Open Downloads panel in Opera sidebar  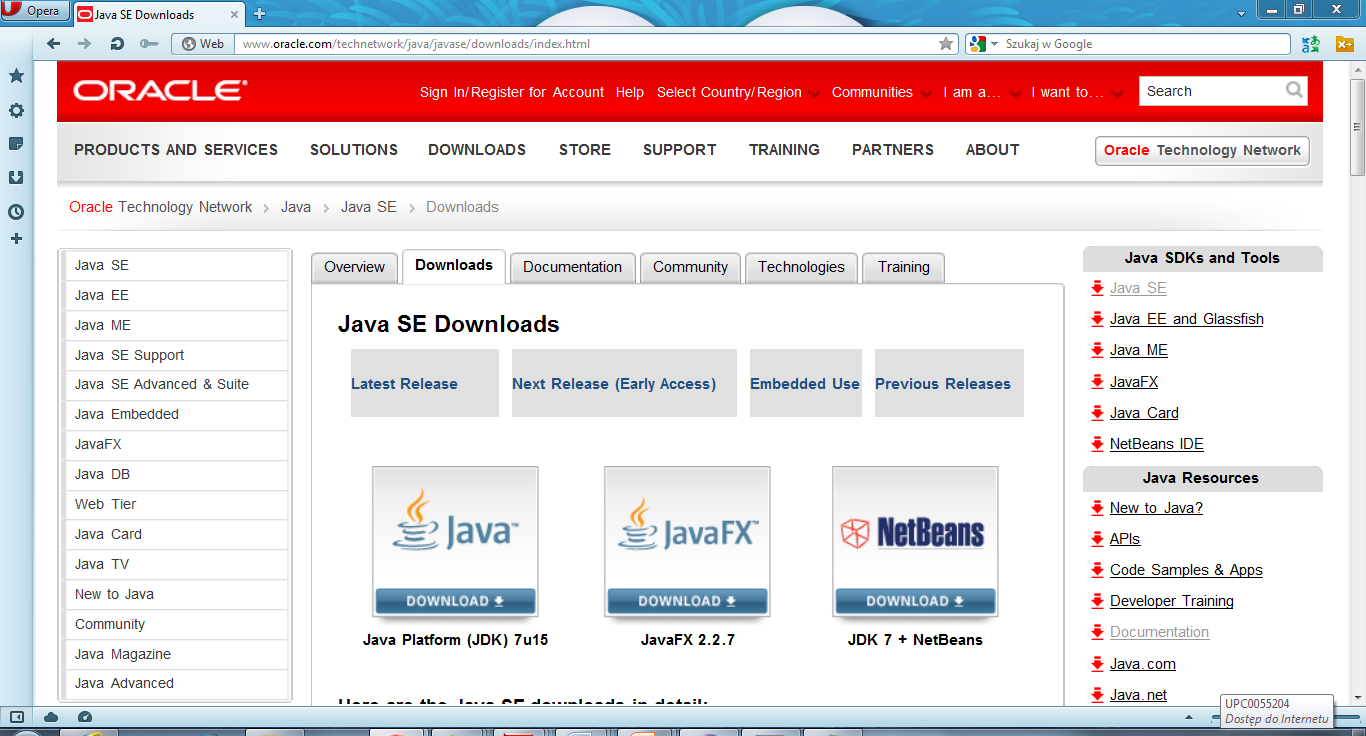16,178
